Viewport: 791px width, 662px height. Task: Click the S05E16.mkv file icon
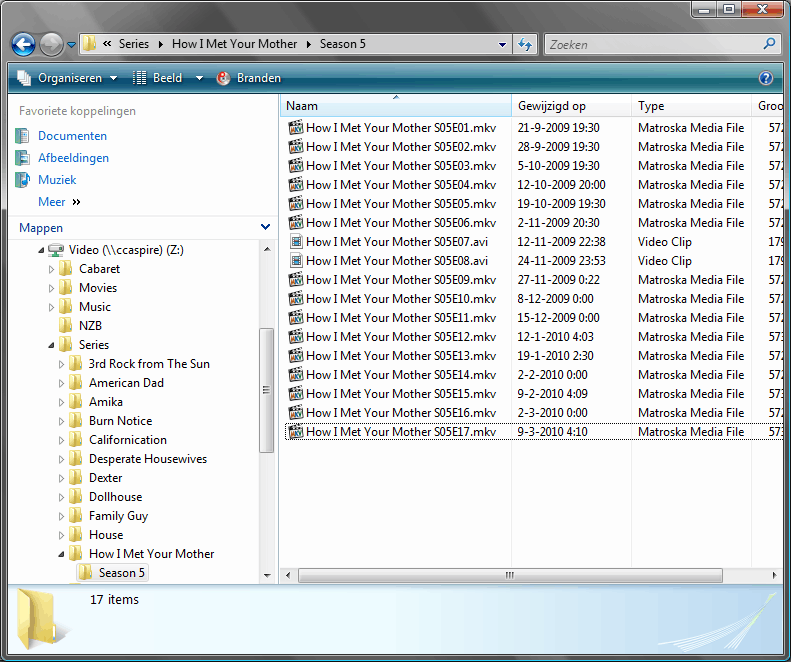pos(296,413)
